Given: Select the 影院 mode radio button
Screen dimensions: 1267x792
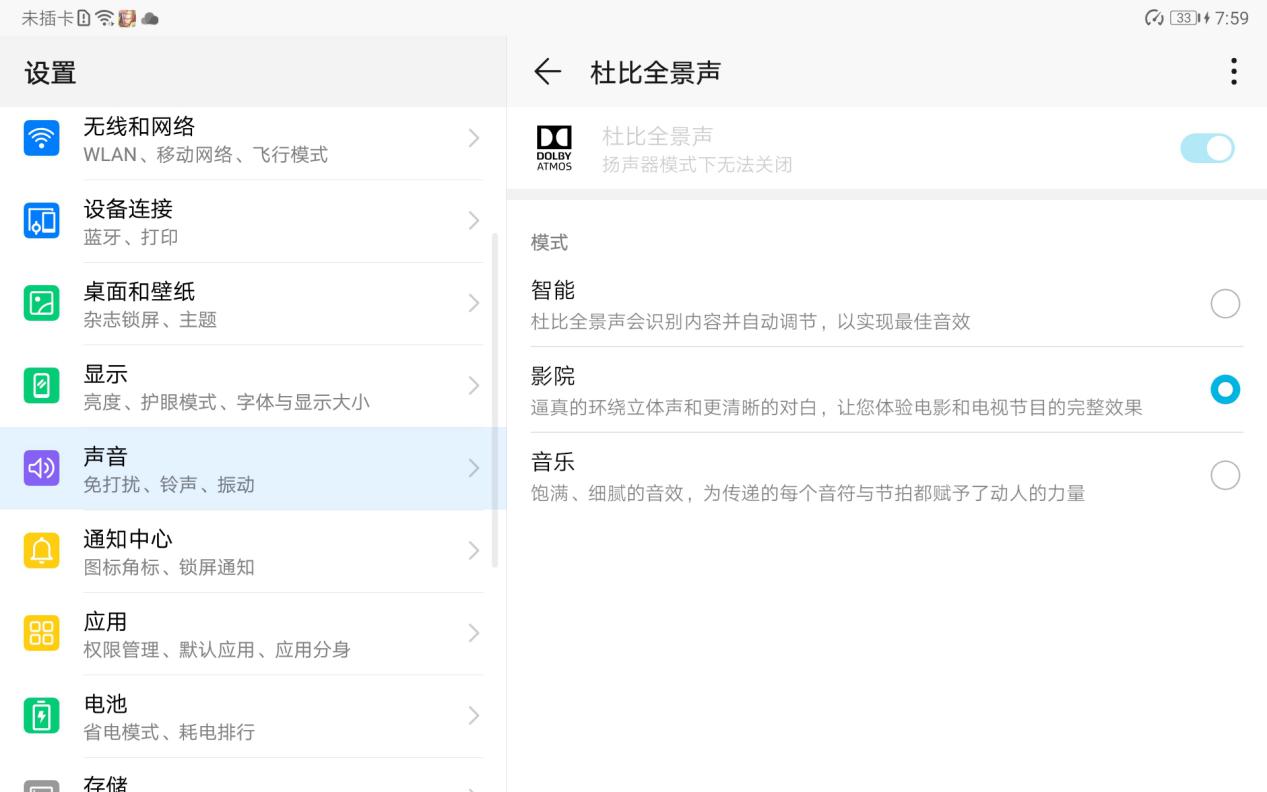Looking at the screenshot, I should pyautogui.click(x=1225, y=389).
